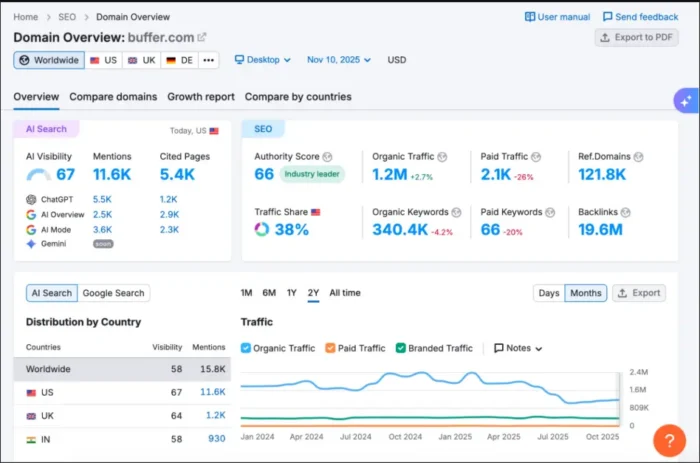Screen dimensions: 700x463
Task: Click the purple AI sparkle assistant icon
Action: coord(685,100)
